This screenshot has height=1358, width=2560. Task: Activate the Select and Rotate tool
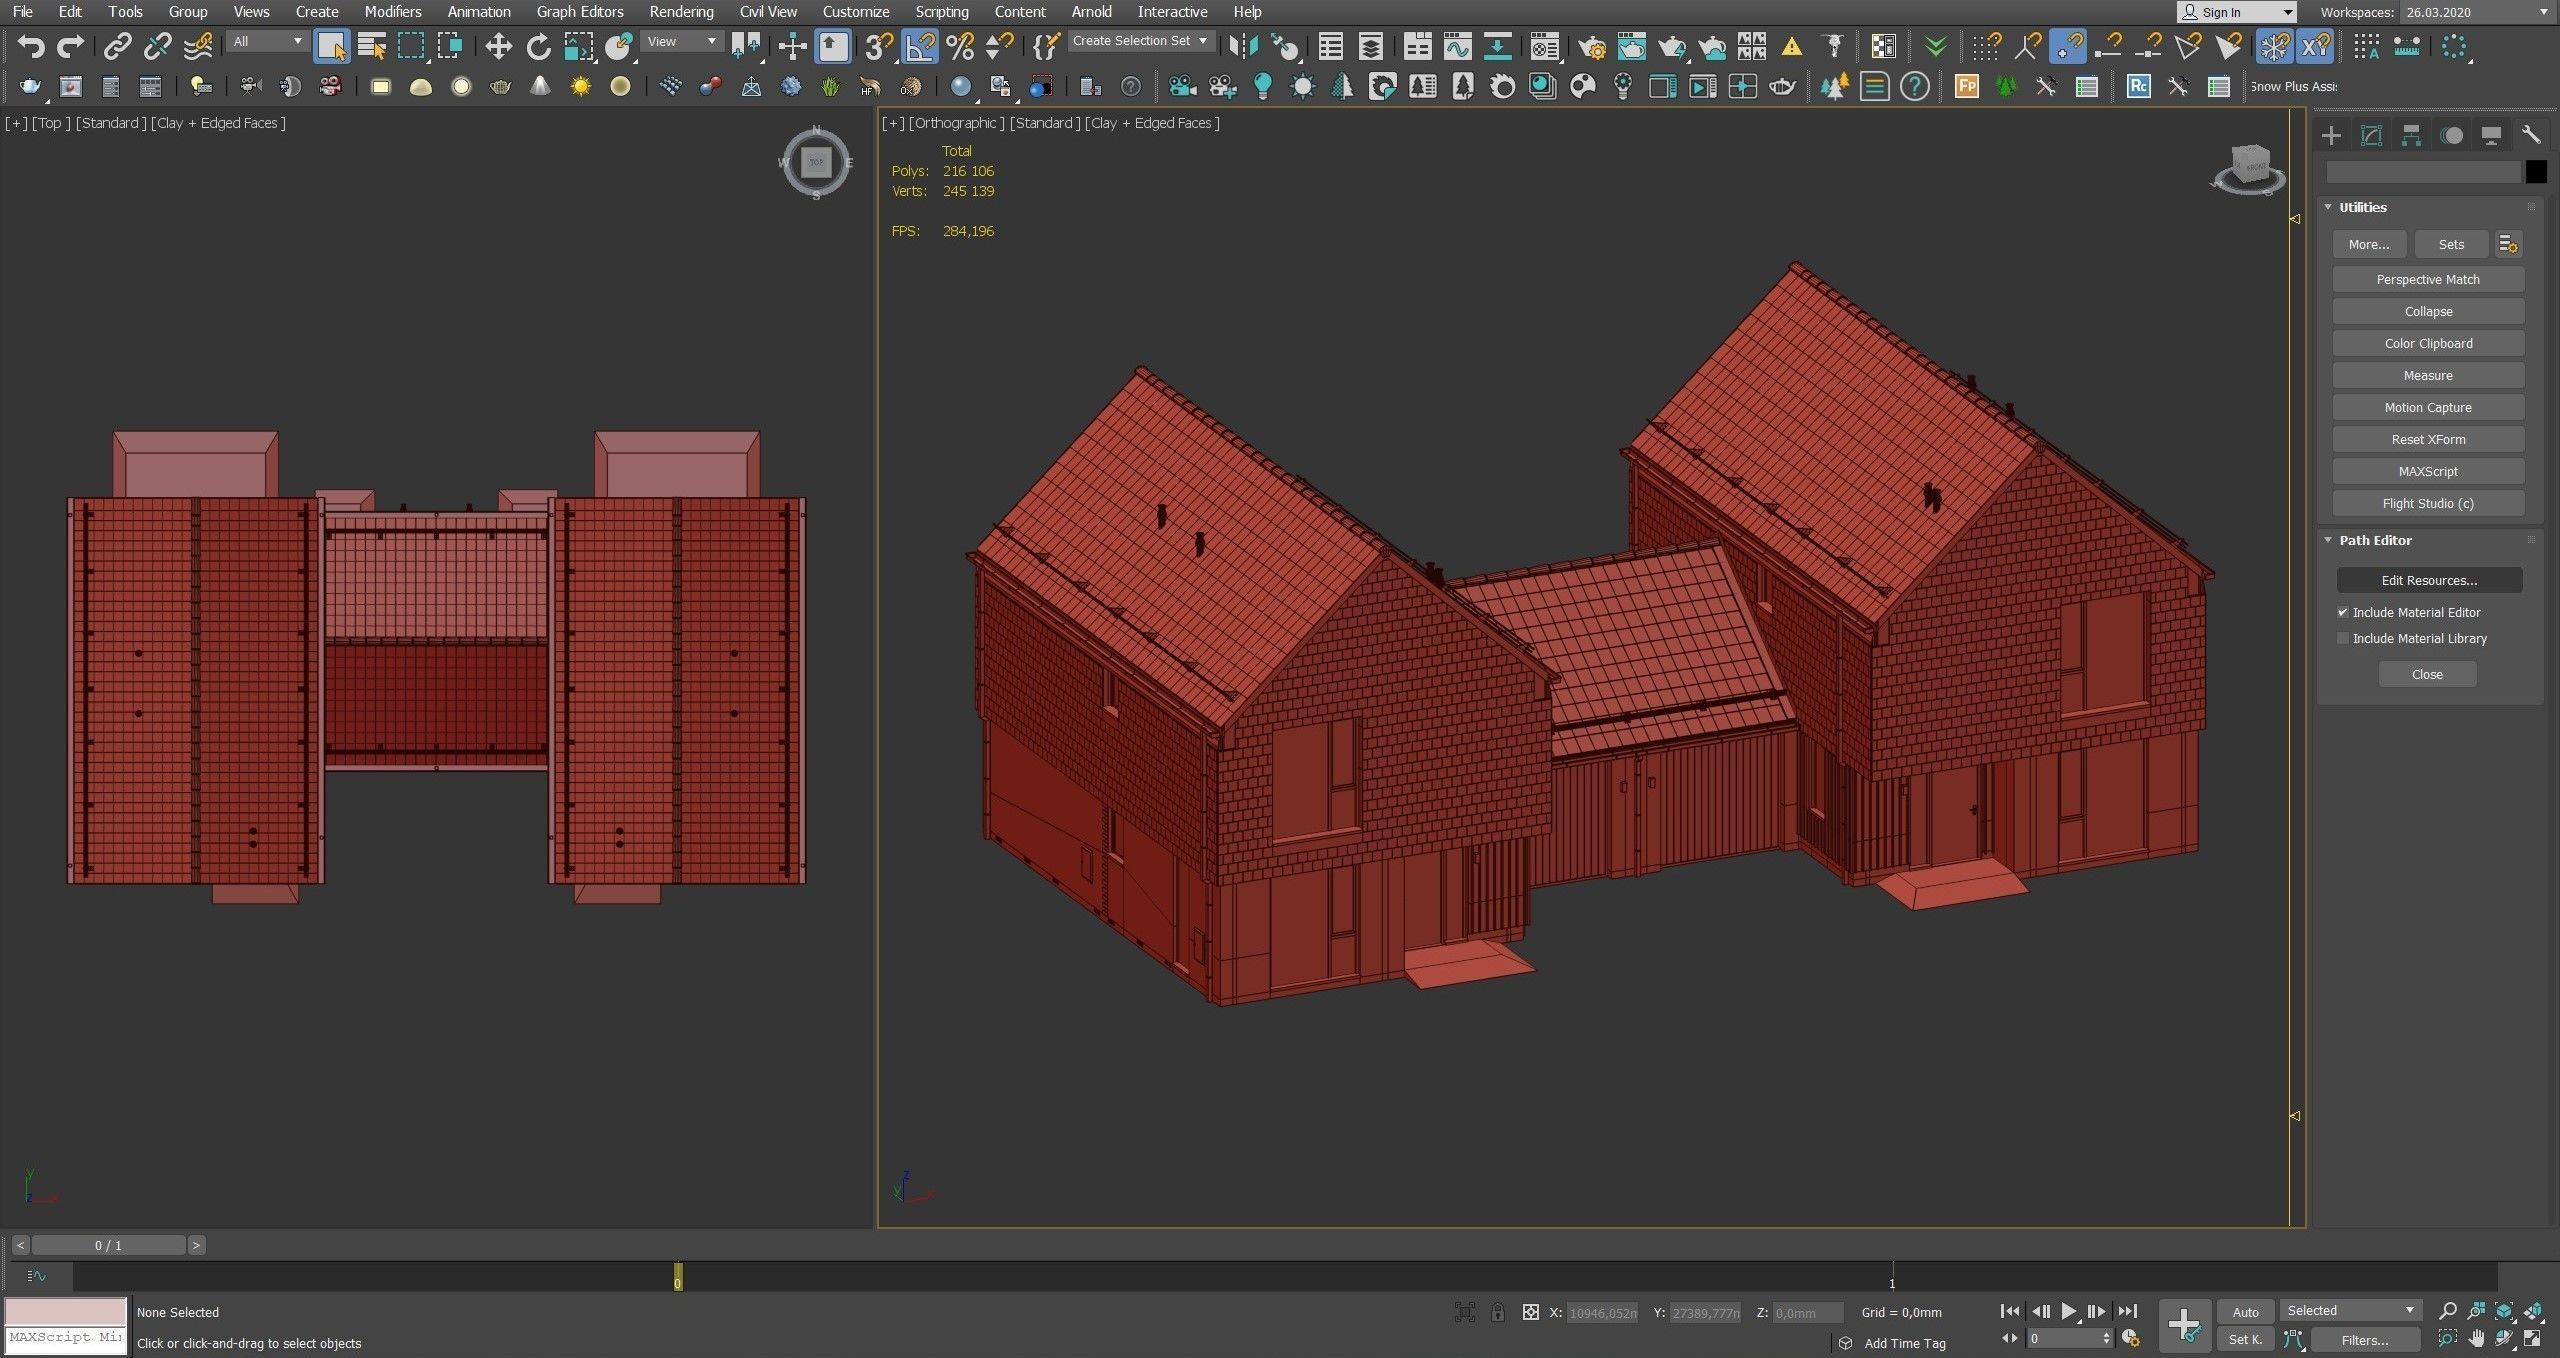pyautogui.click(x=538, y=46)
